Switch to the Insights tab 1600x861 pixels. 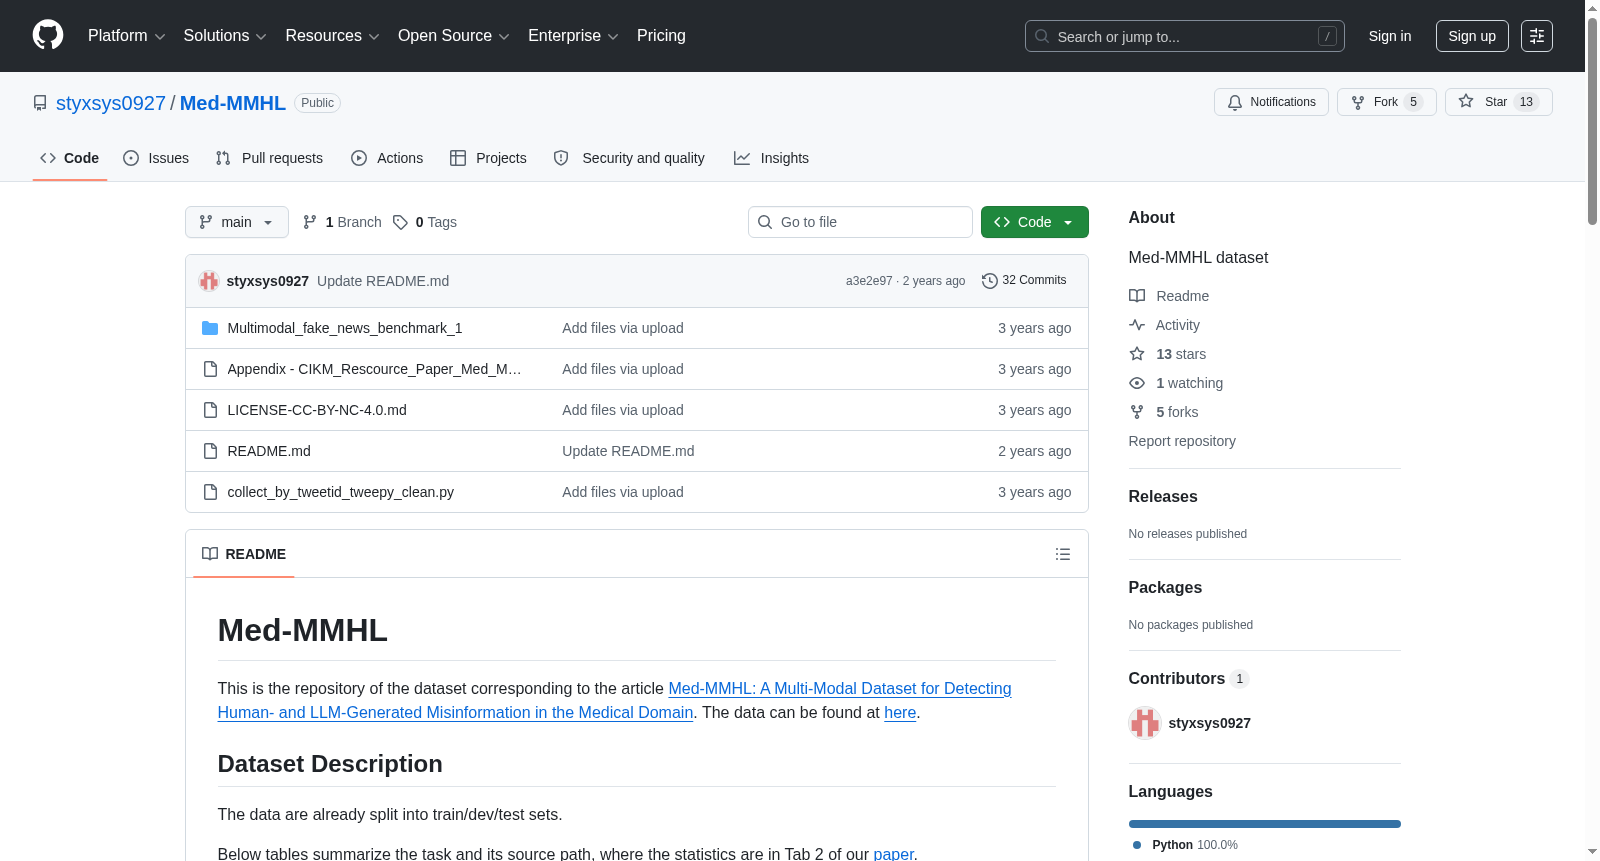tap(771, 158)
